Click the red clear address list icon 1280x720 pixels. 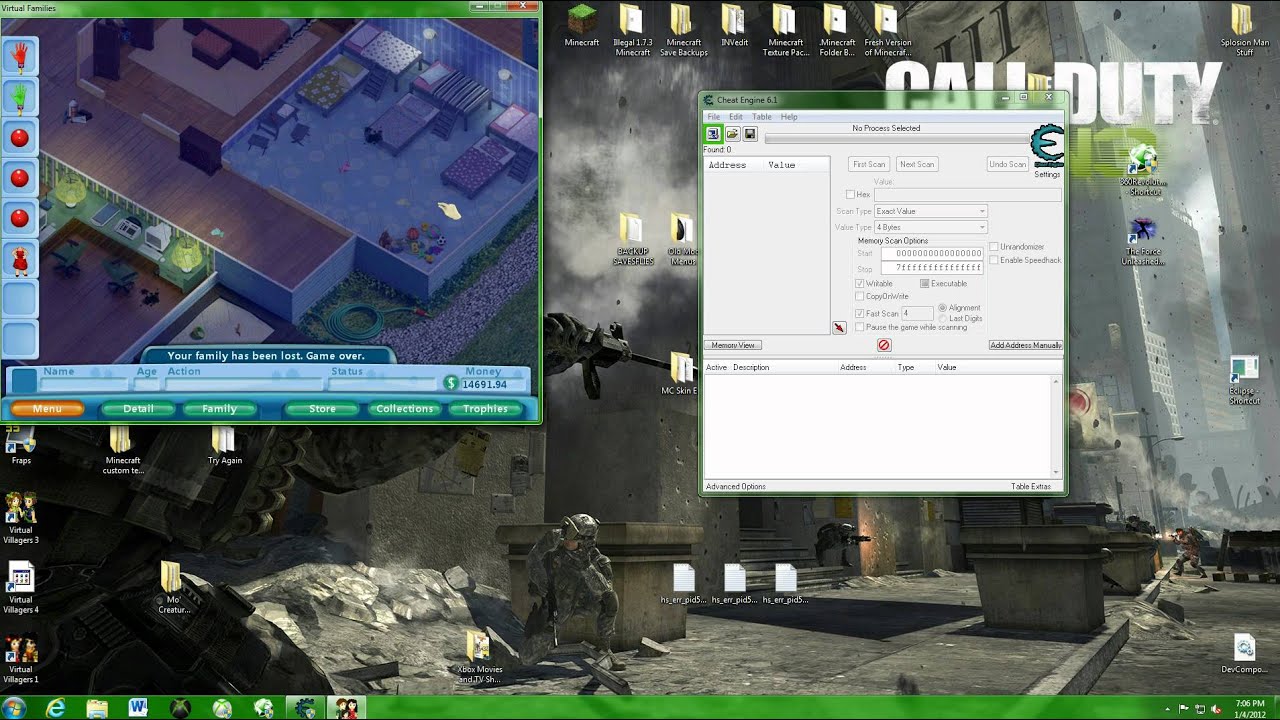(884, 345)
